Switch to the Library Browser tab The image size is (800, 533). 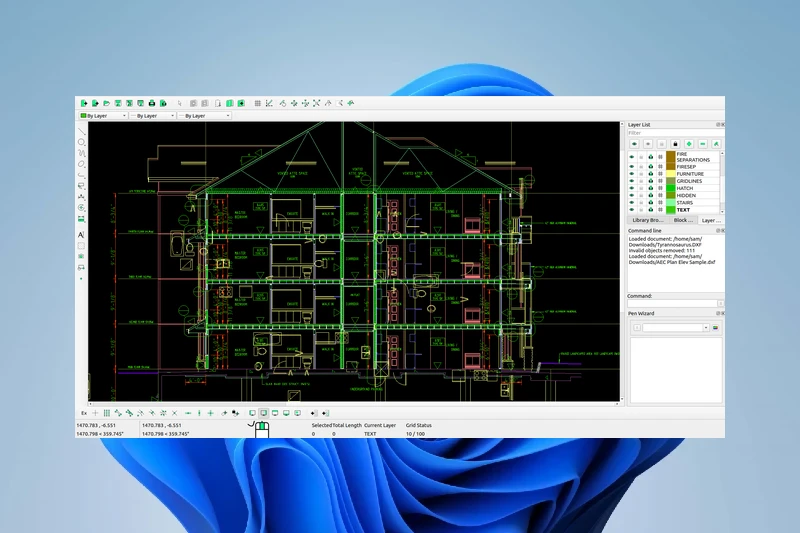[x=647, y=219]
